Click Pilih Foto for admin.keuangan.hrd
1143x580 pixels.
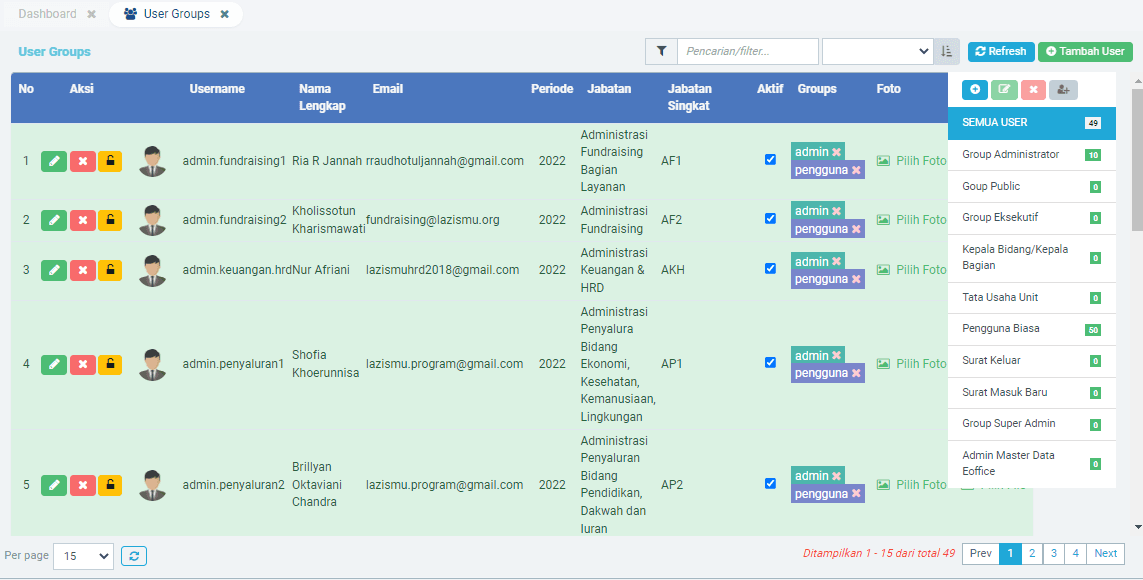(911, 270)
